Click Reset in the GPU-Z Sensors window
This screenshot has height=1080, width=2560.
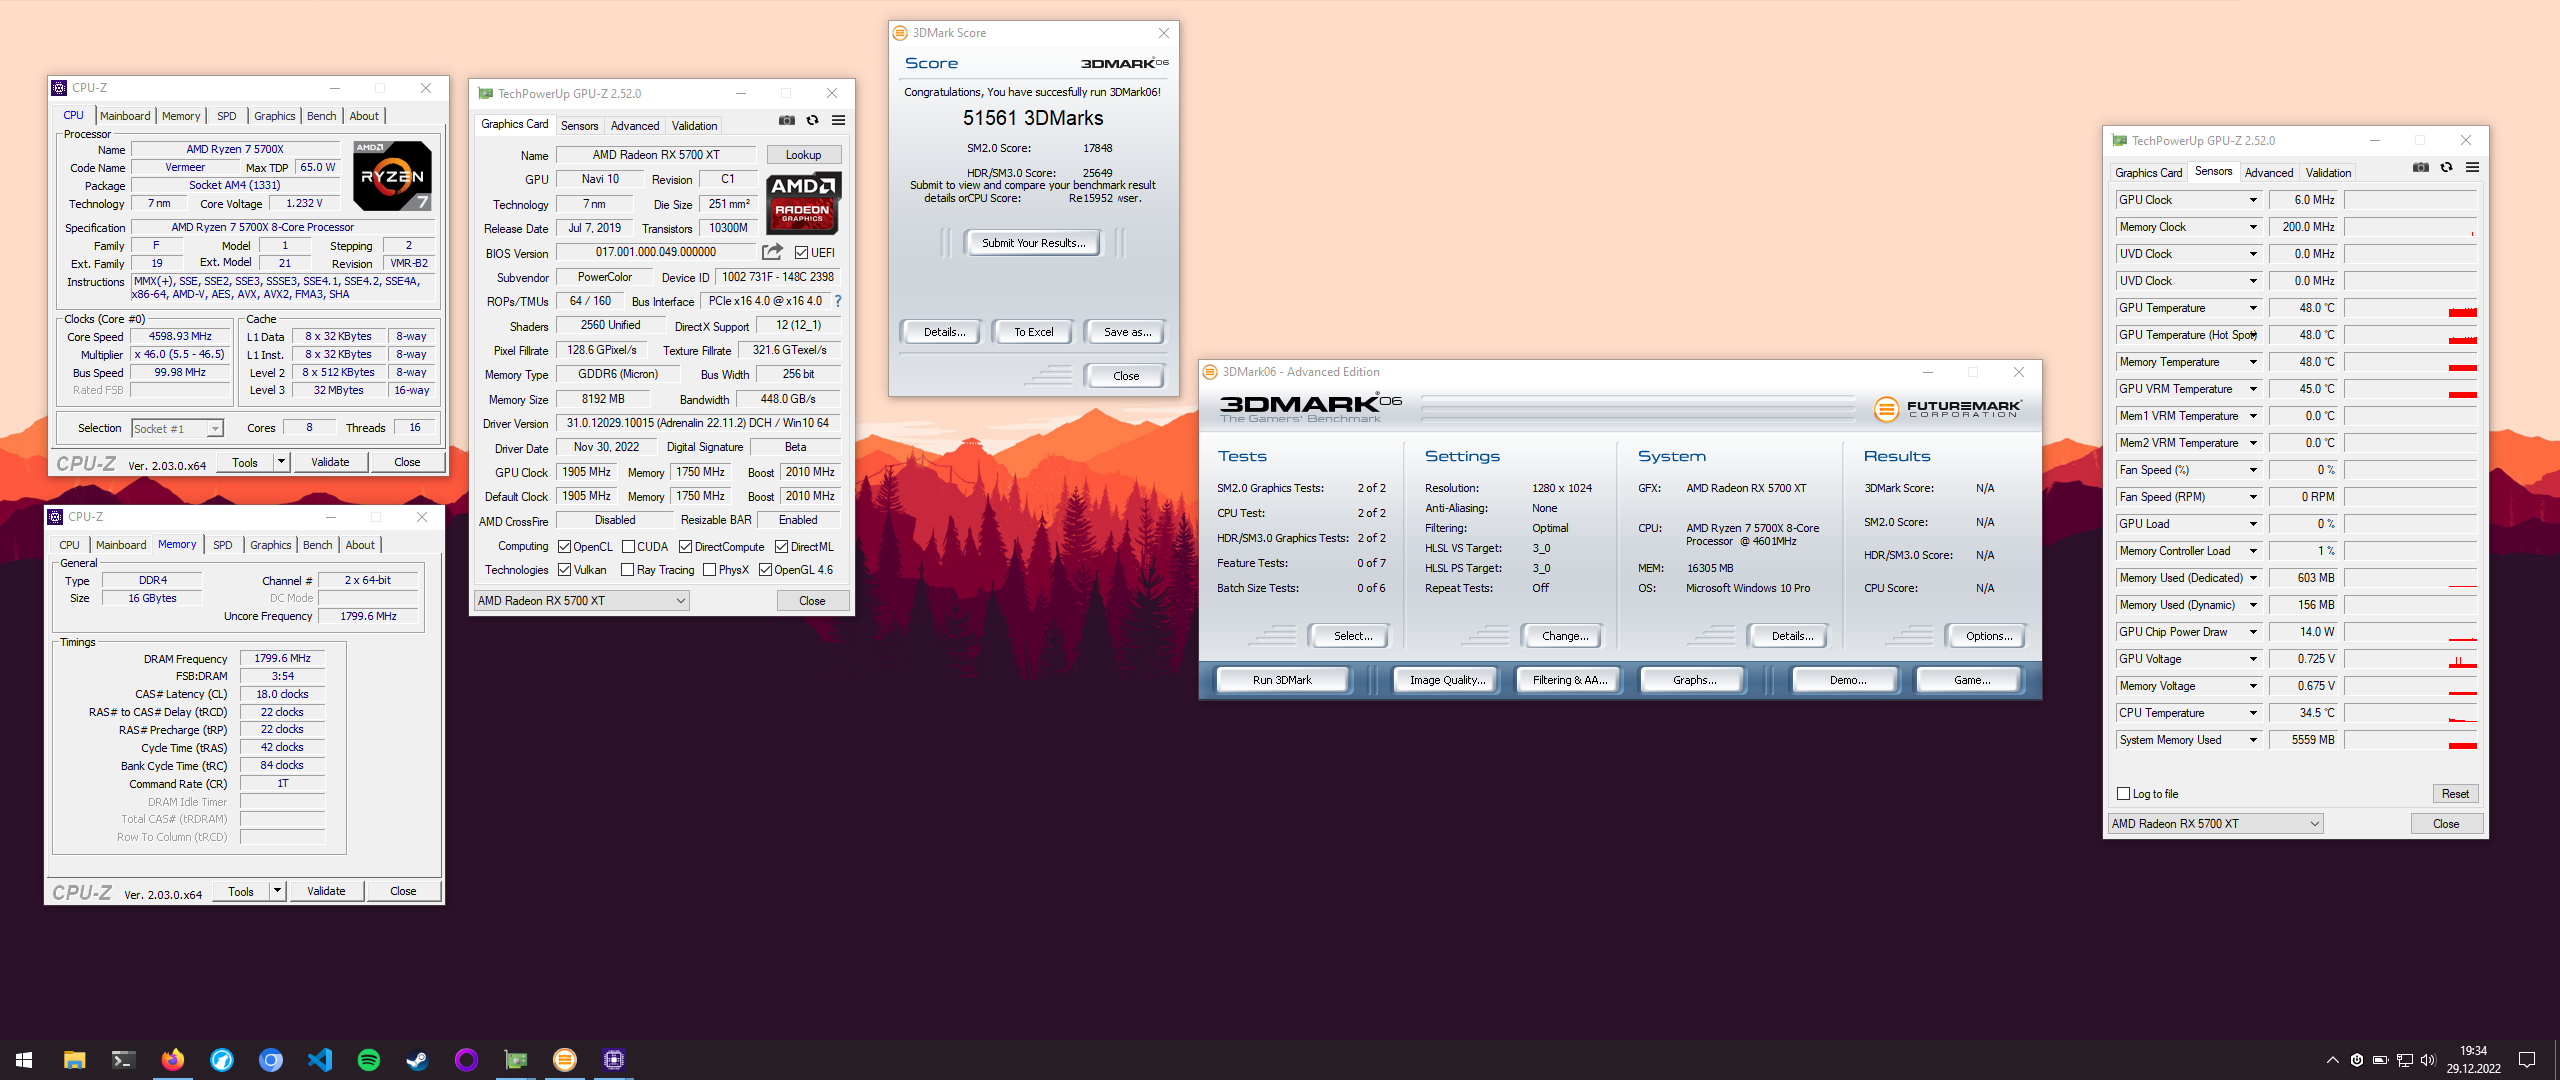2455,794
